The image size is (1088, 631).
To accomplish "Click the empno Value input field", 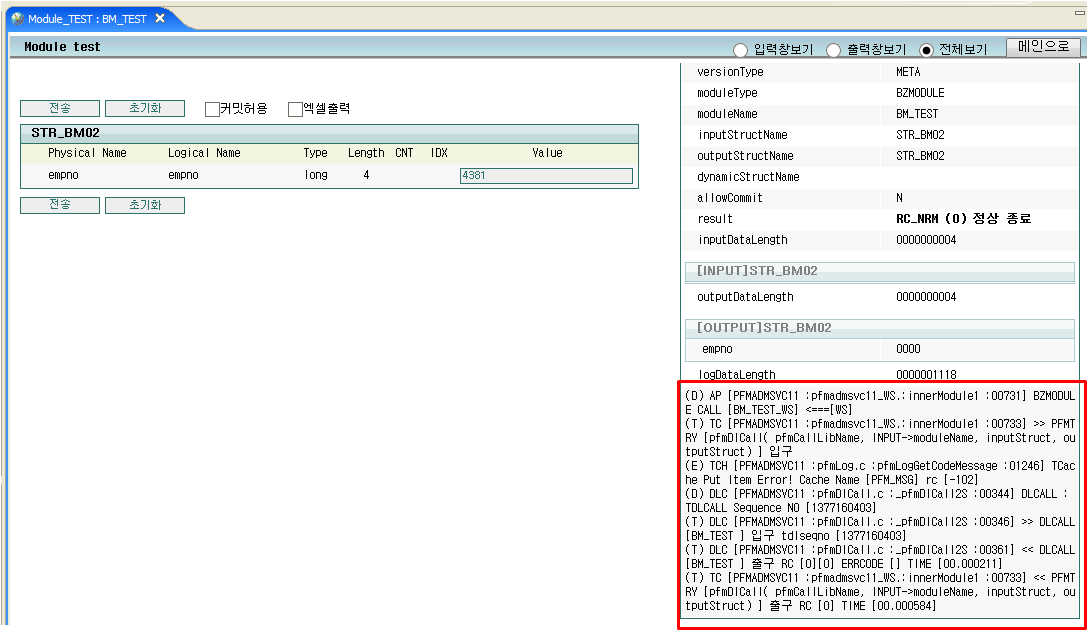I will [x=545, y=175].
